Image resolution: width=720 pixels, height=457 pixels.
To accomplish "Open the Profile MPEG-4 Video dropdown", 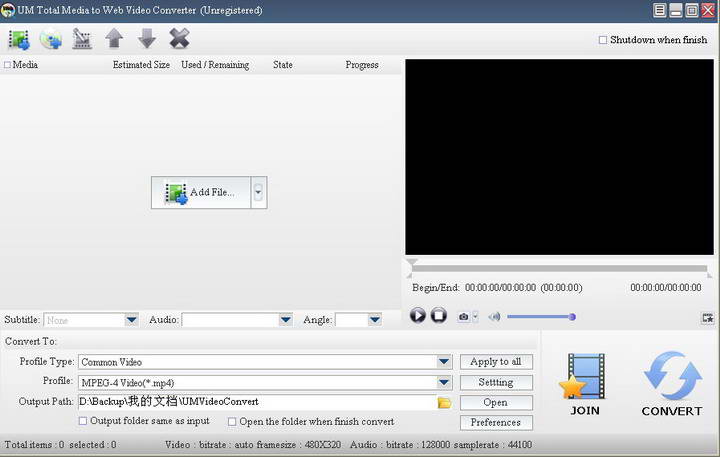I will pos(444,382).
